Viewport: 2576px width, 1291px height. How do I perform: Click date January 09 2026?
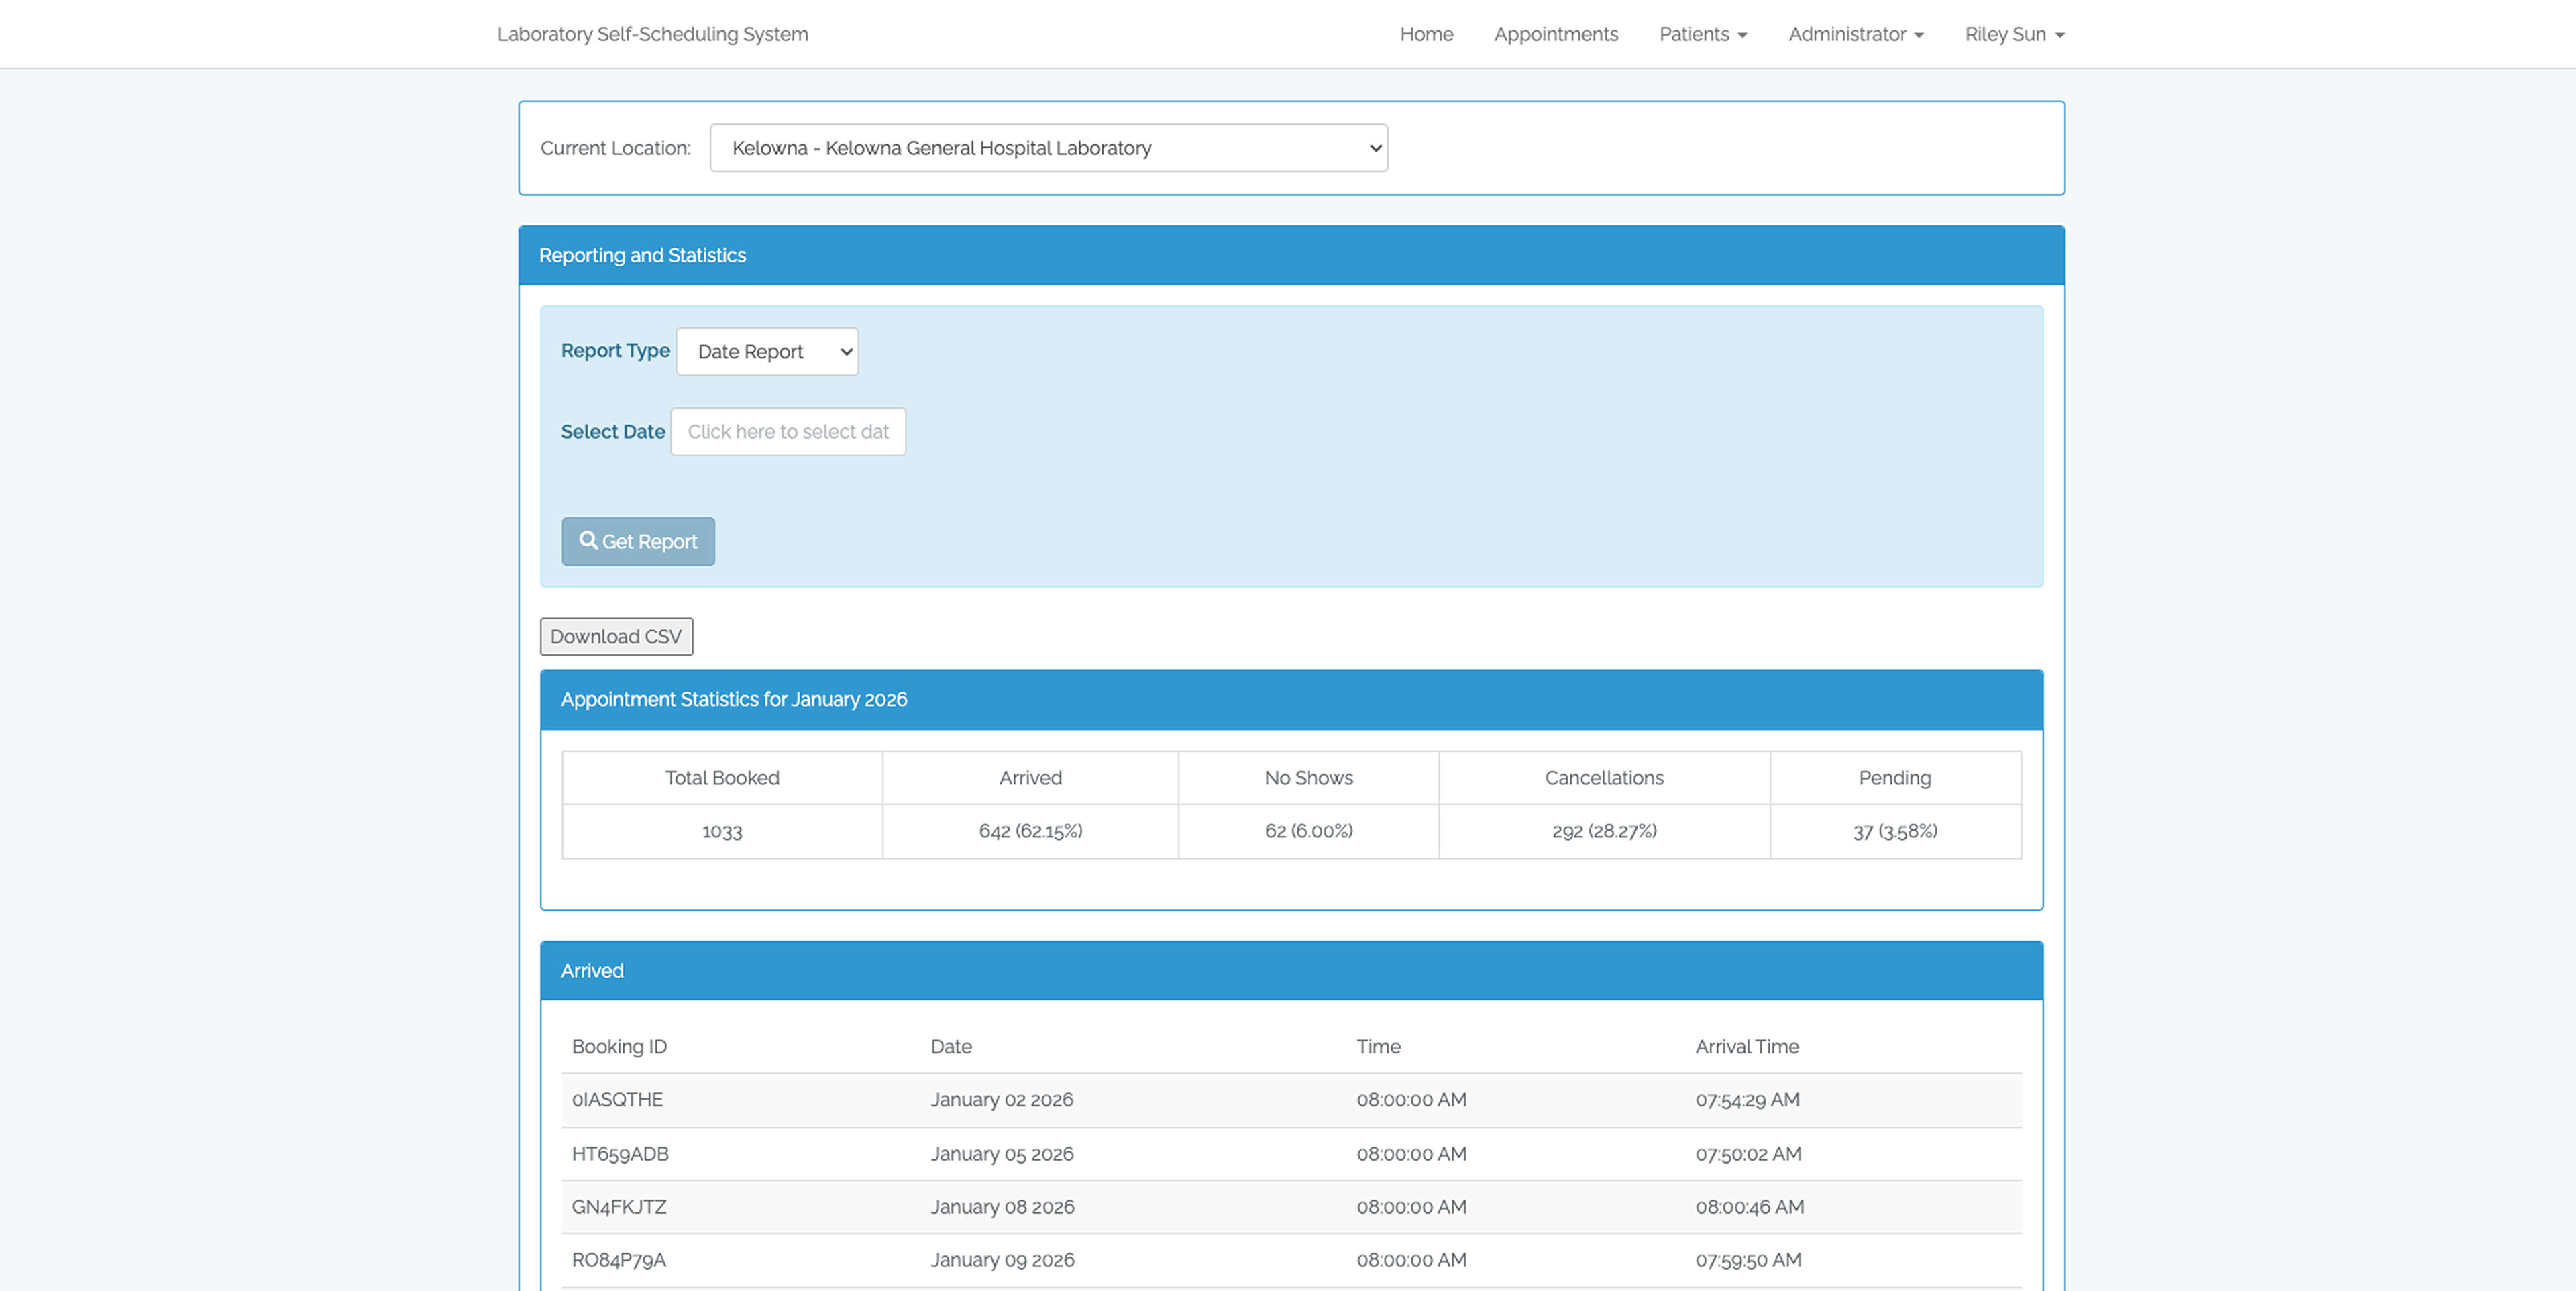(x=1002, y=1260)
